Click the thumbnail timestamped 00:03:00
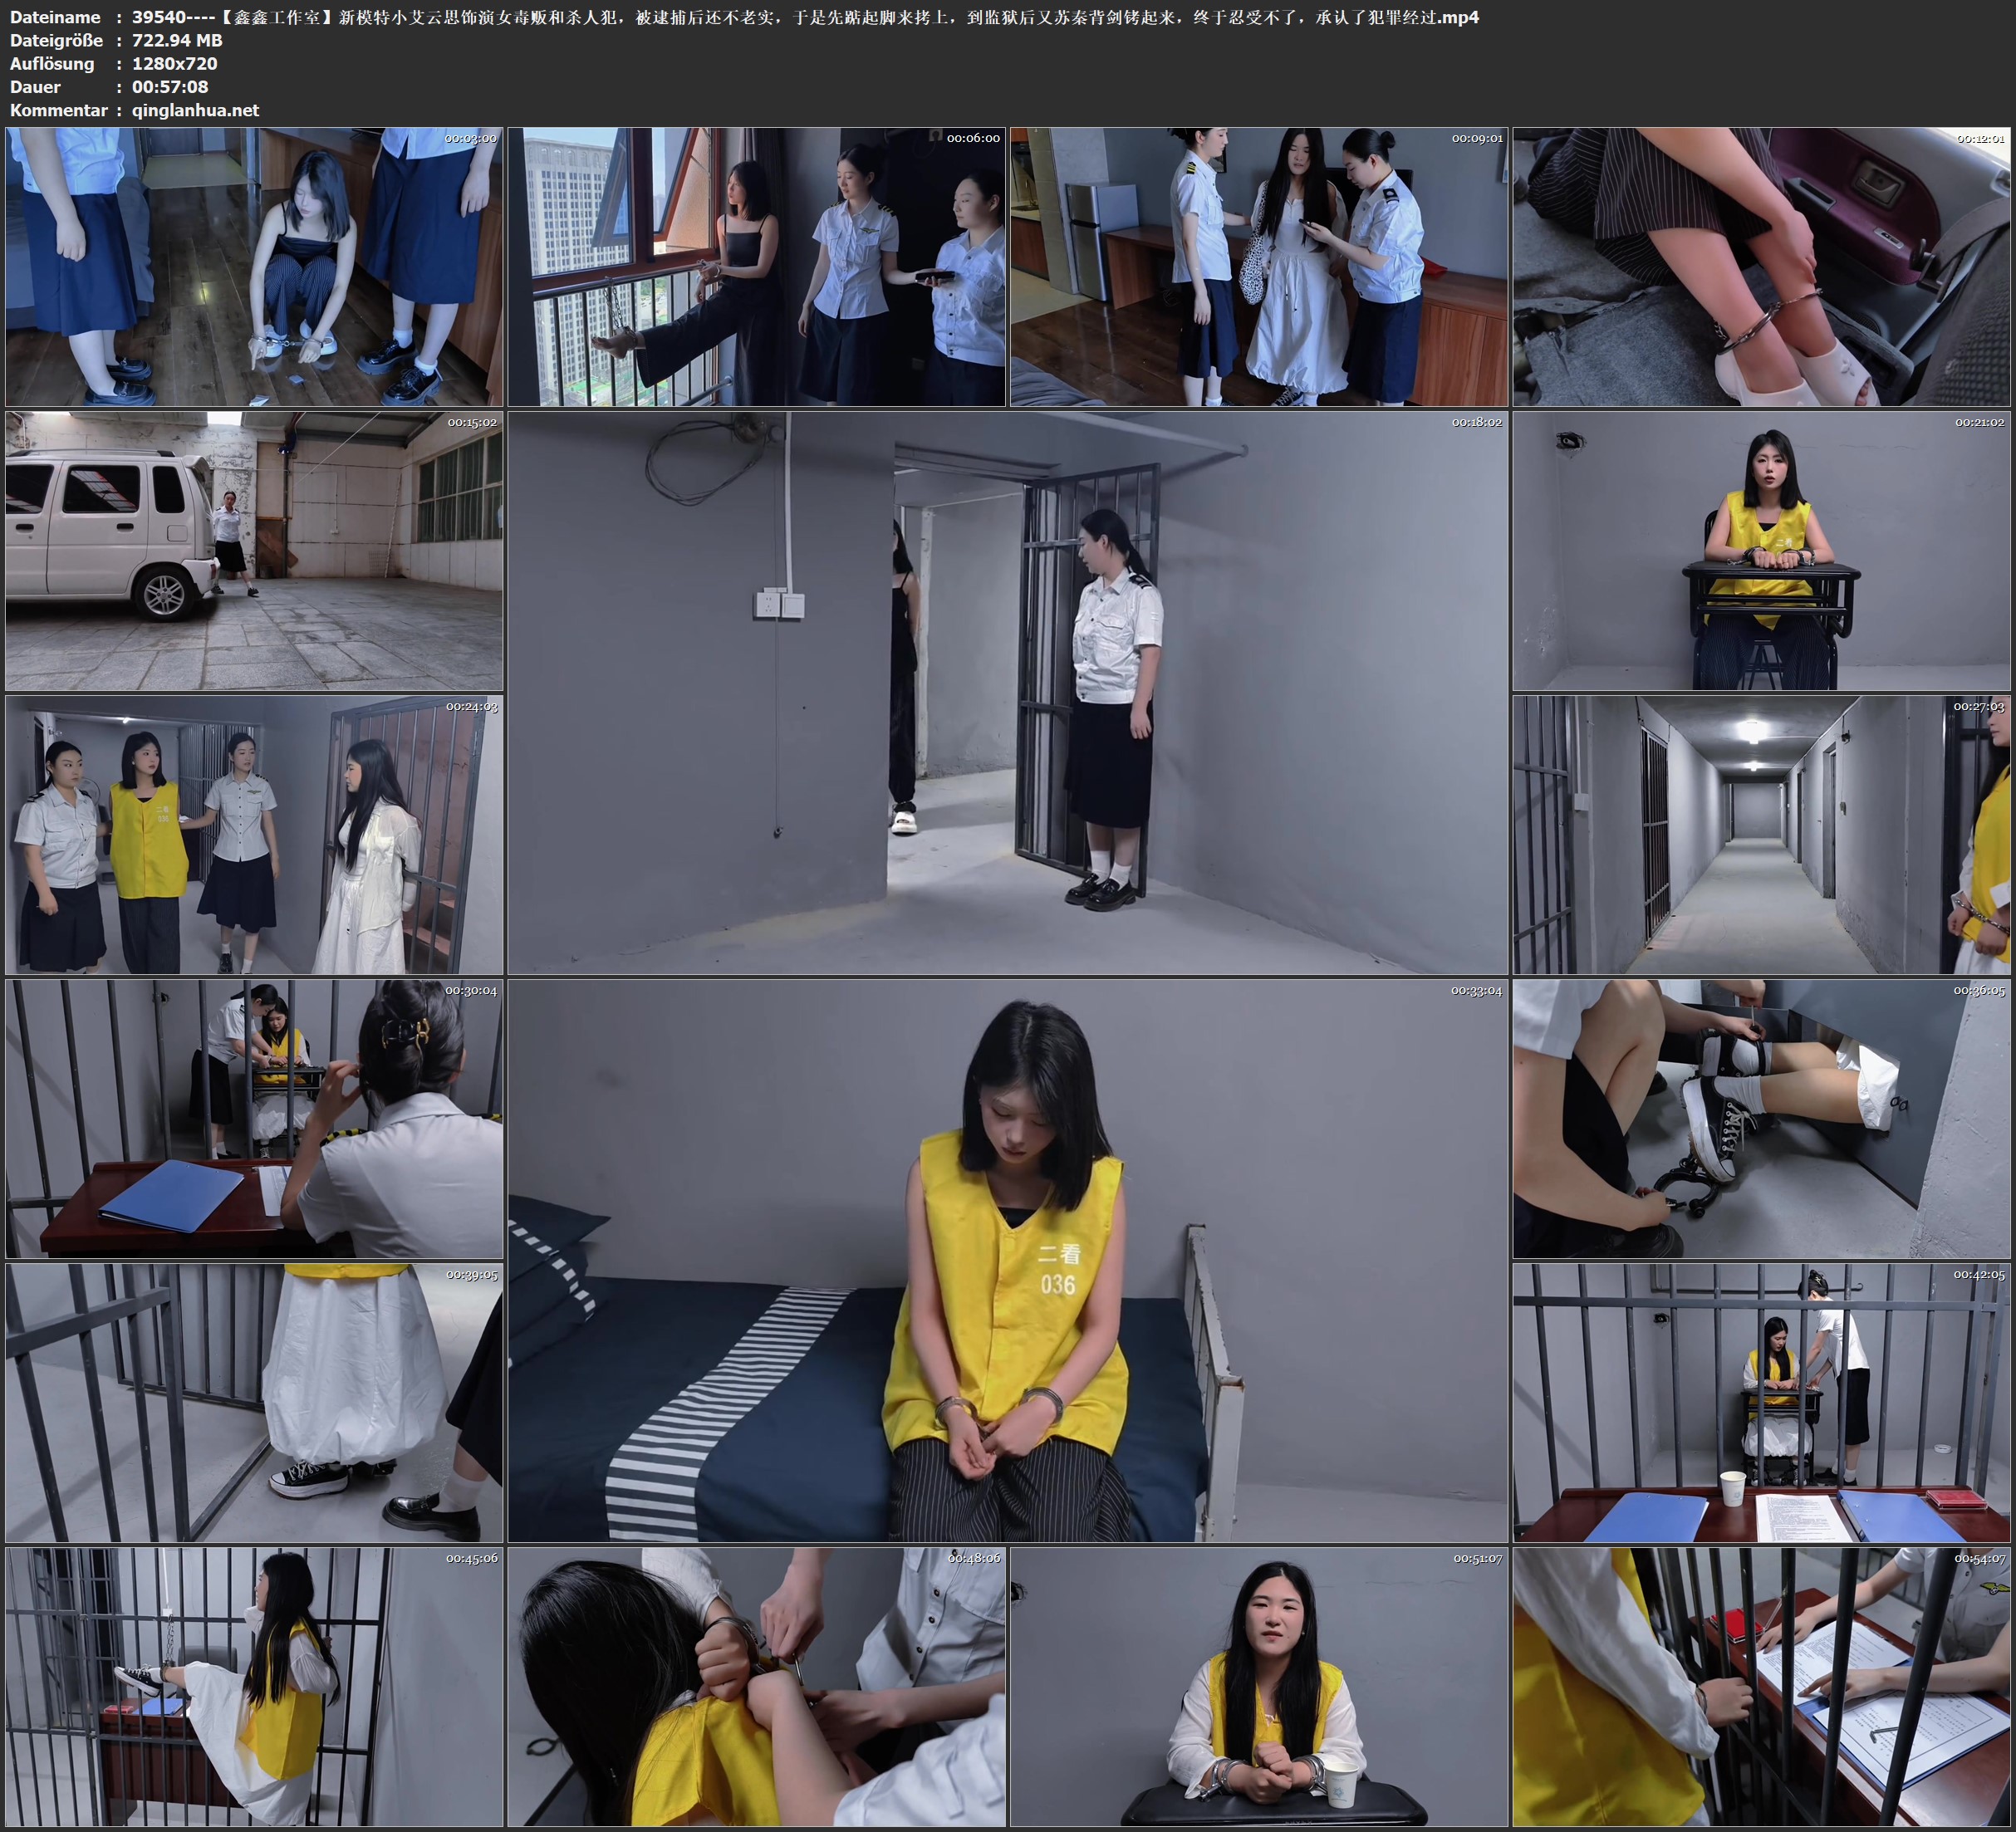This screenshot has width=2016, height=1832. point(254,266)
